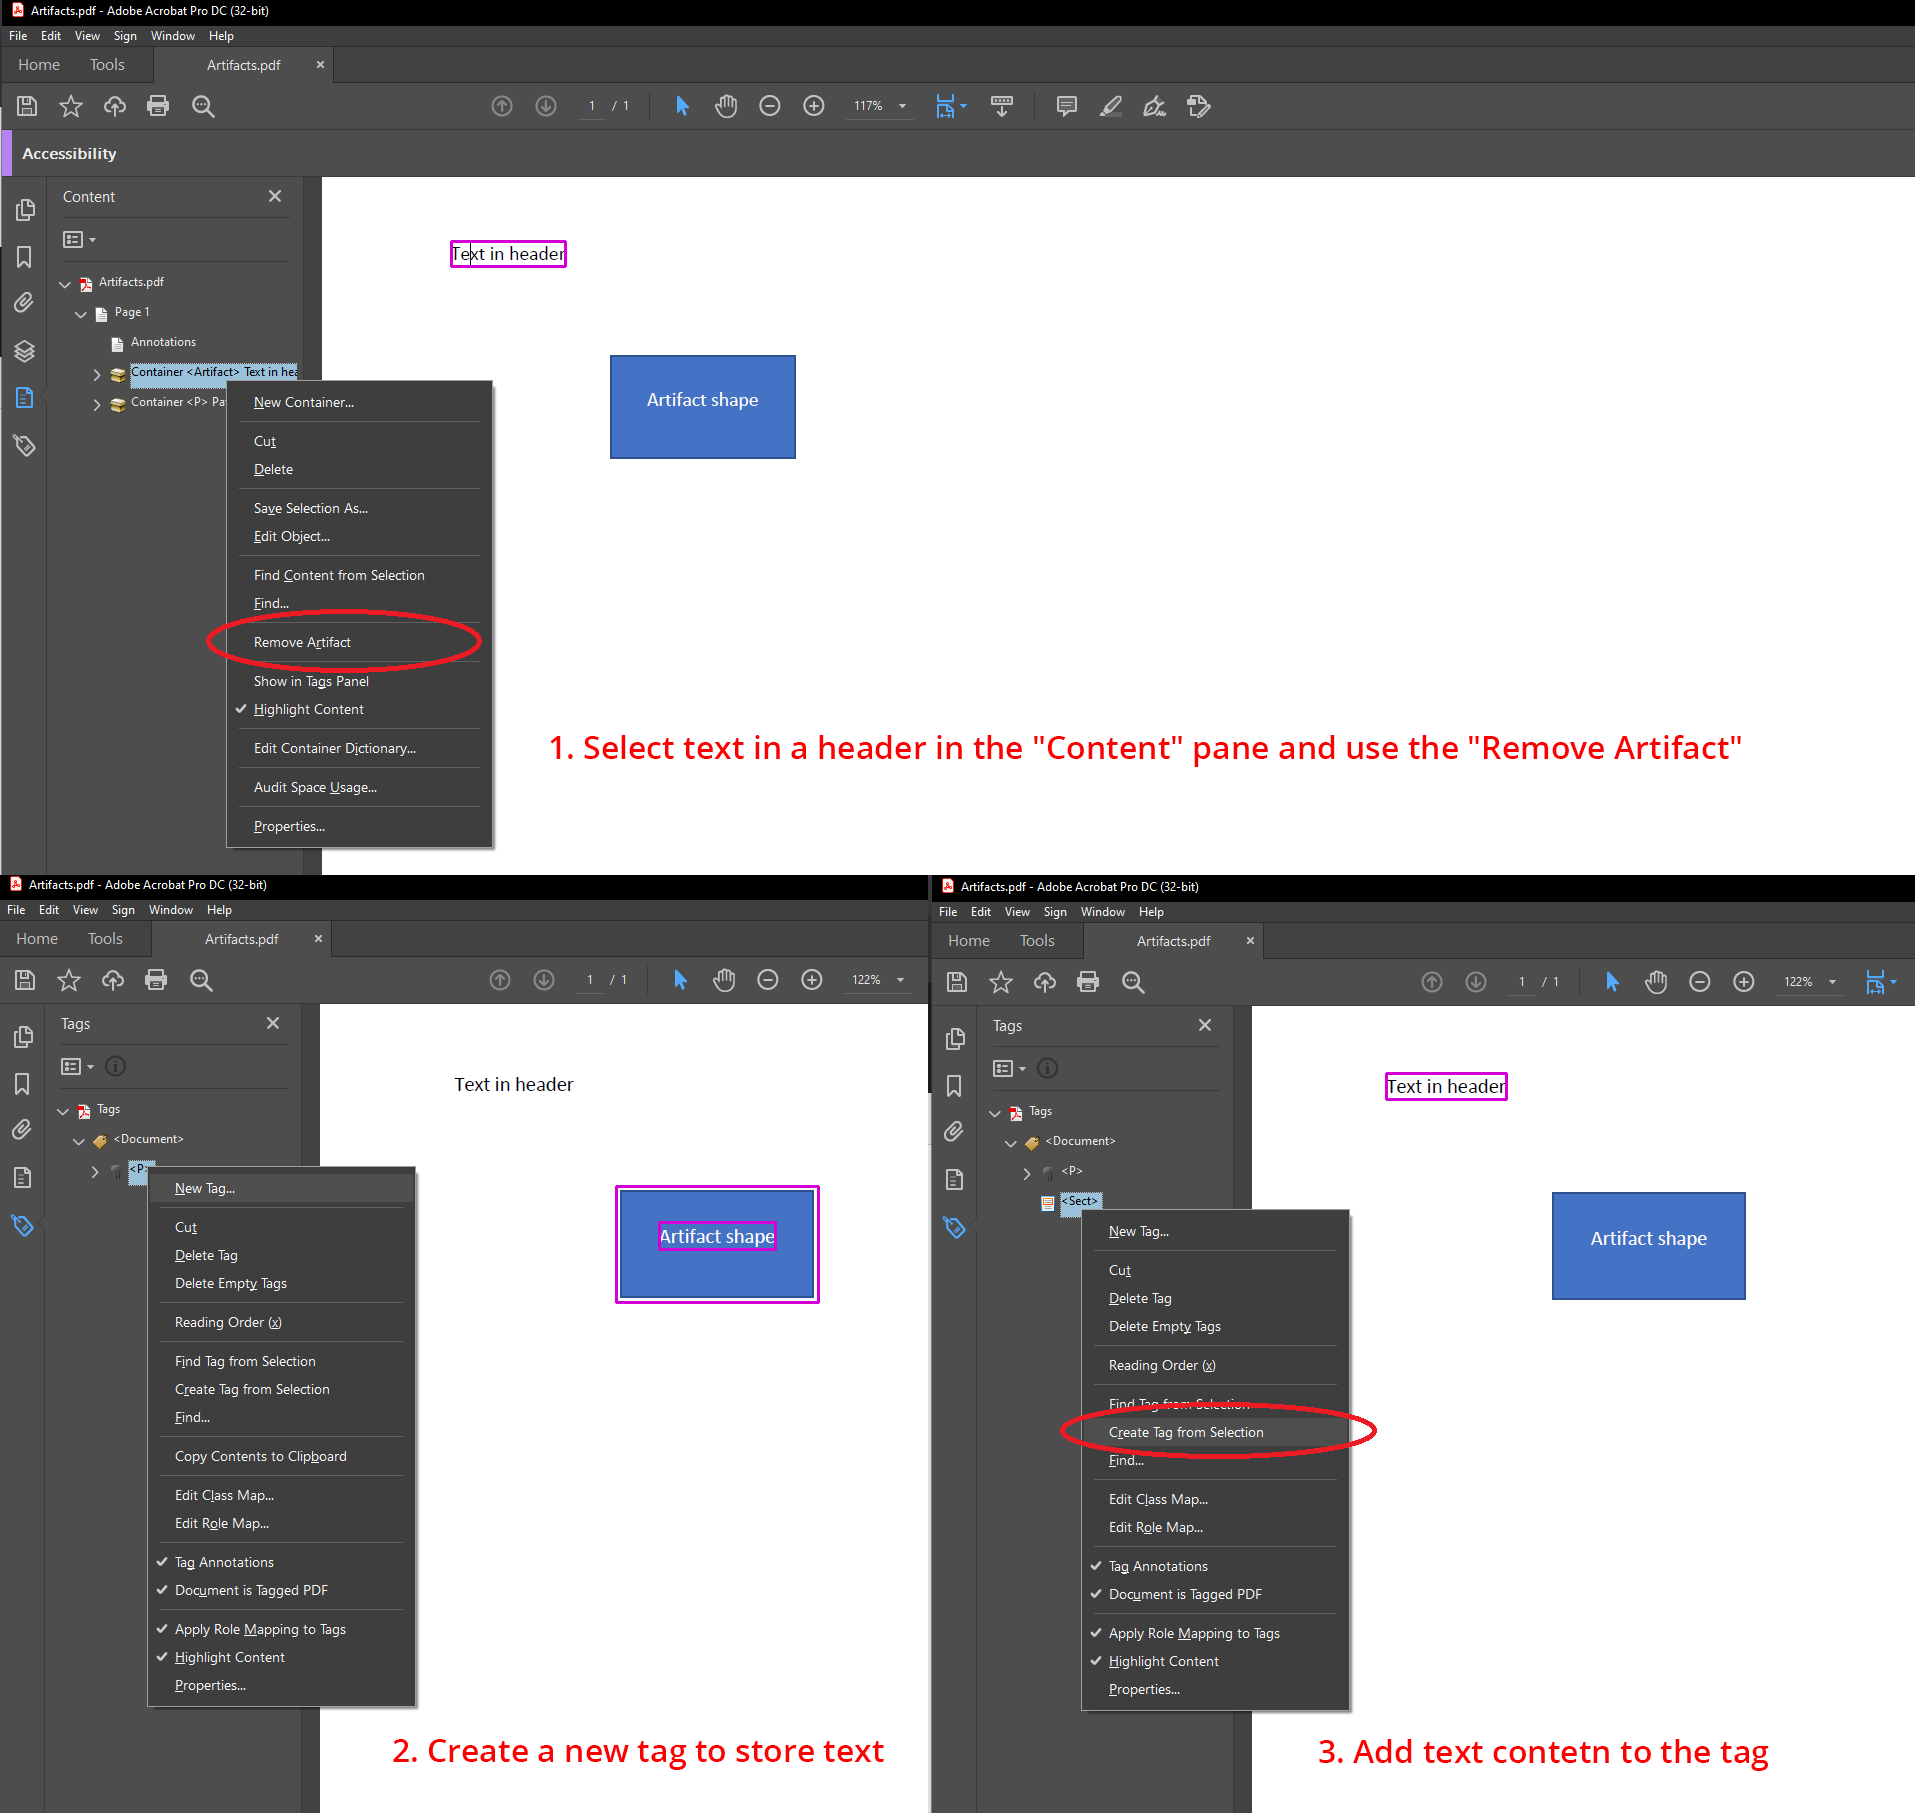Image resolution: width=1915 pixels, height=1813 pixels.
Task: Open the 117% zoom dropdown in the top window
Action: [x=902, y=106]
